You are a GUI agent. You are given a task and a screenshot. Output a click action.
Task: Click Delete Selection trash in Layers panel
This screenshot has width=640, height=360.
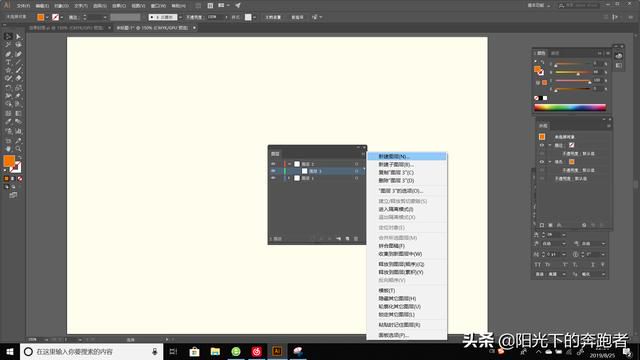point(356,239)
